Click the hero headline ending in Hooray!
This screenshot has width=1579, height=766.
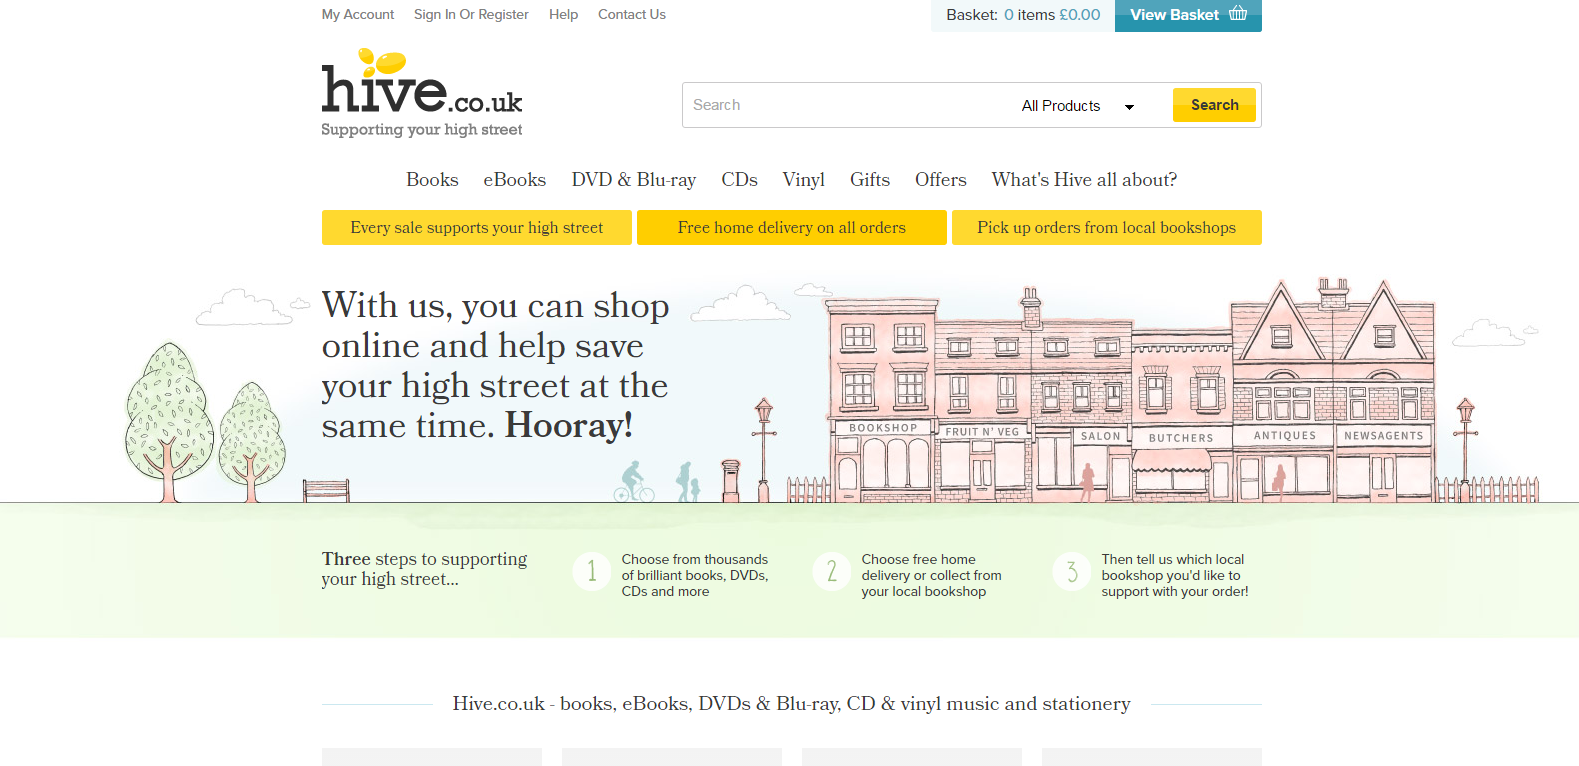coord(495,366)
